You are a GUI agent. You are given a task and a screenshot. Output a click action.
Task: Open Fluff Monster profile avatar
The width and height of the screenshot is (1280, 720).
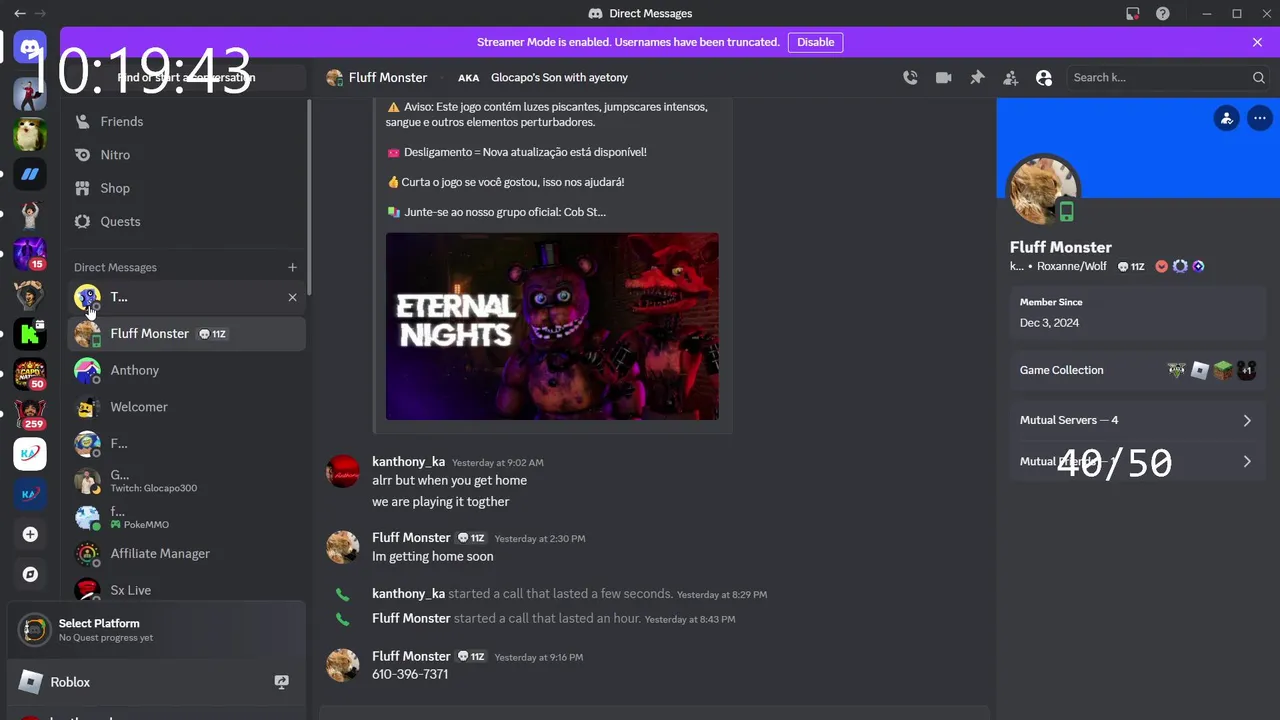click(1044, 190)
